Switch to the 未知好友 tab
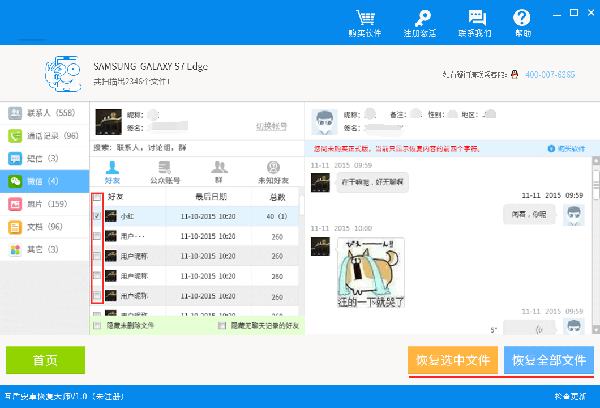 [273, 172]
